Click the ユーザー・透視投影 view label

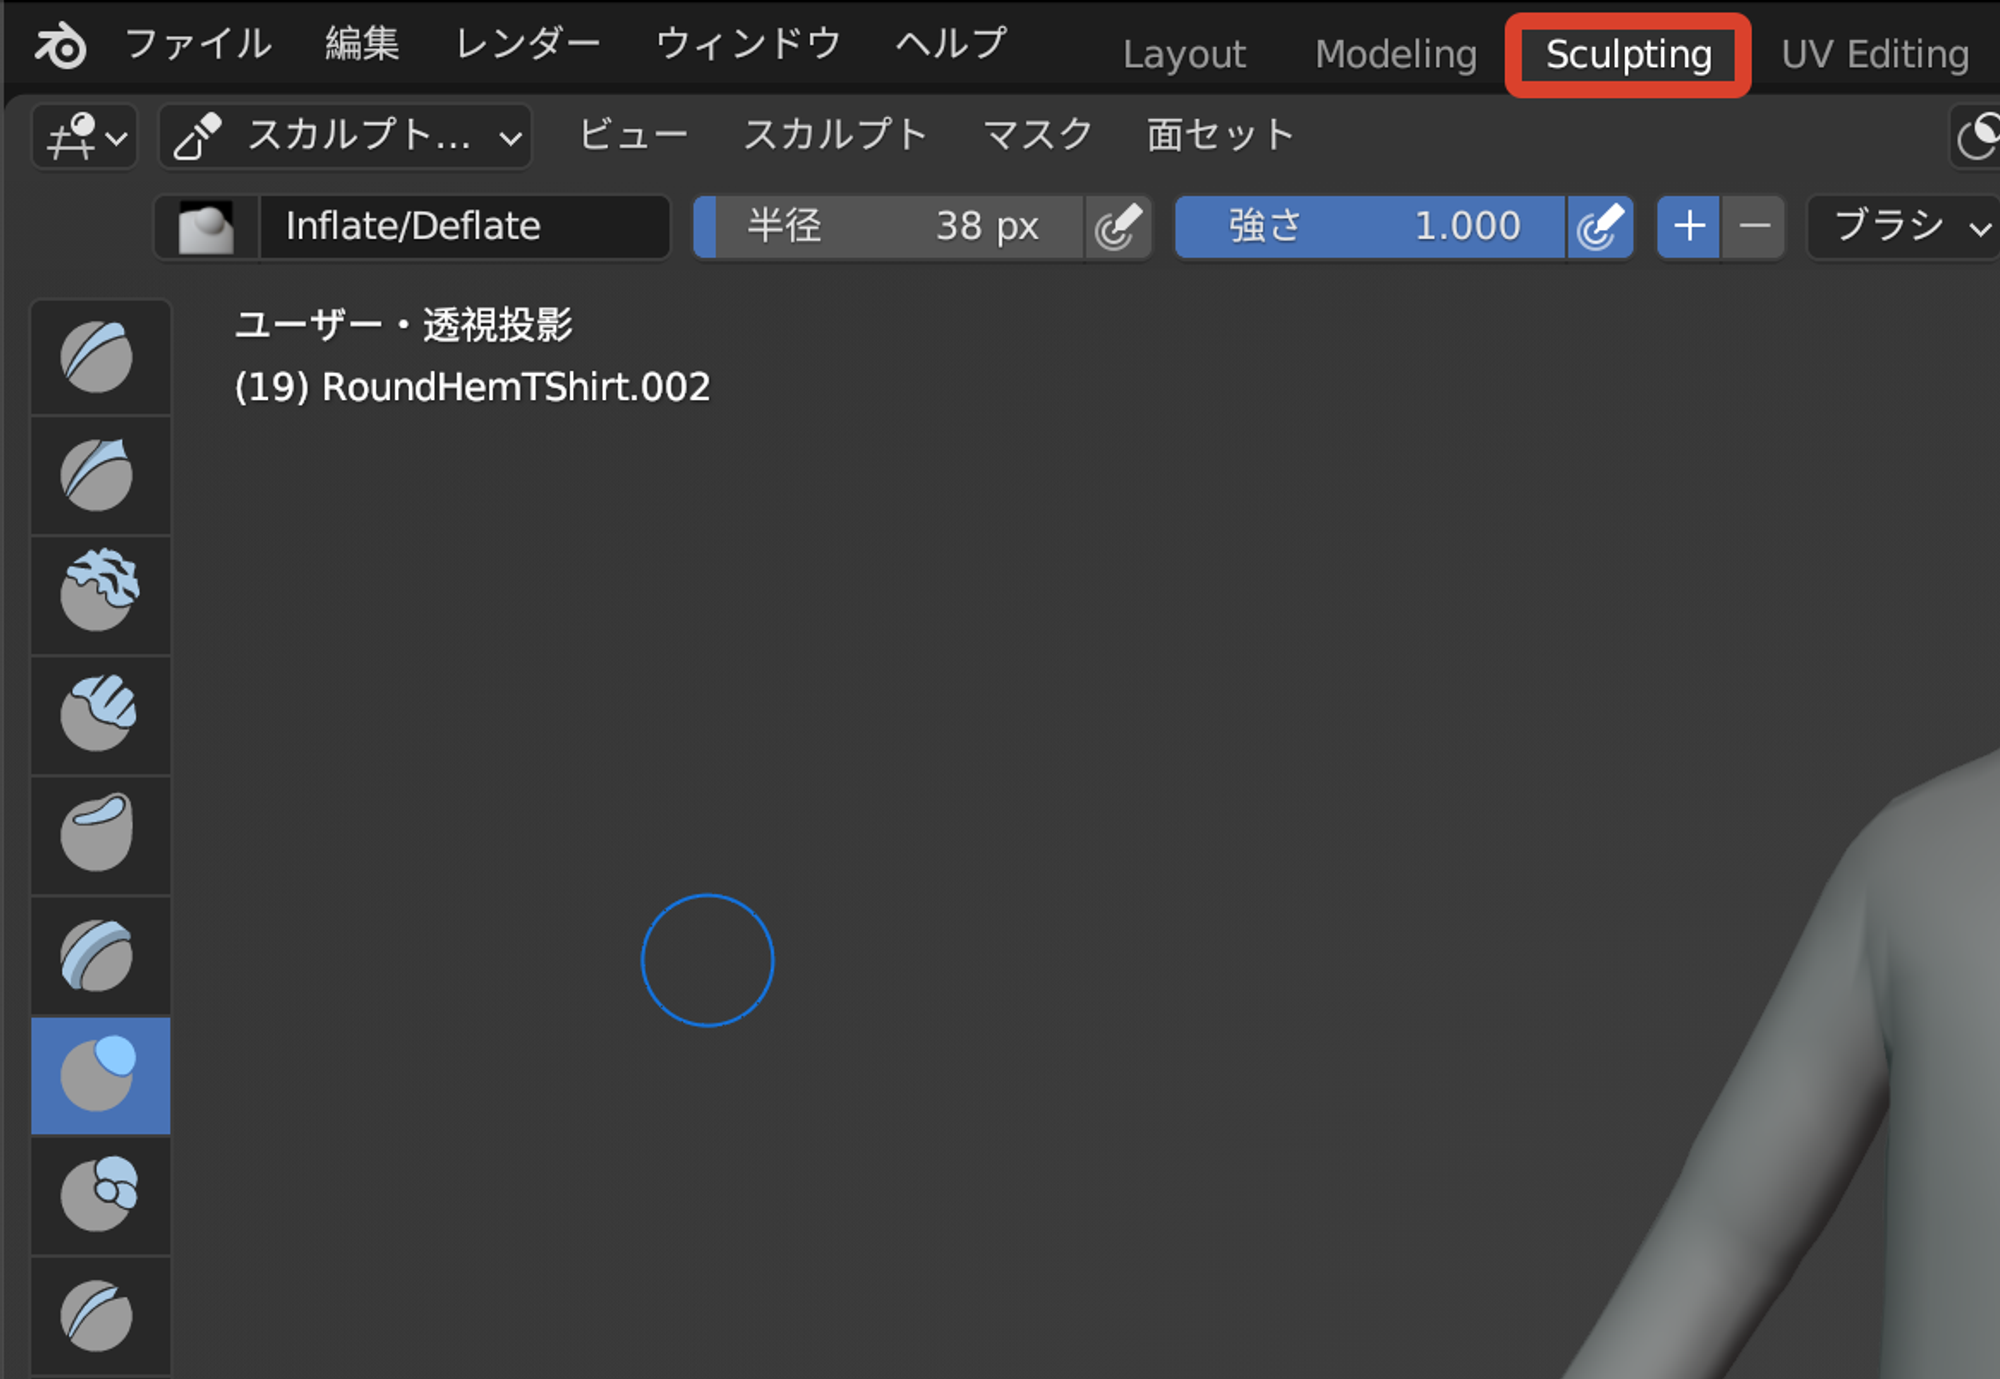404,325
